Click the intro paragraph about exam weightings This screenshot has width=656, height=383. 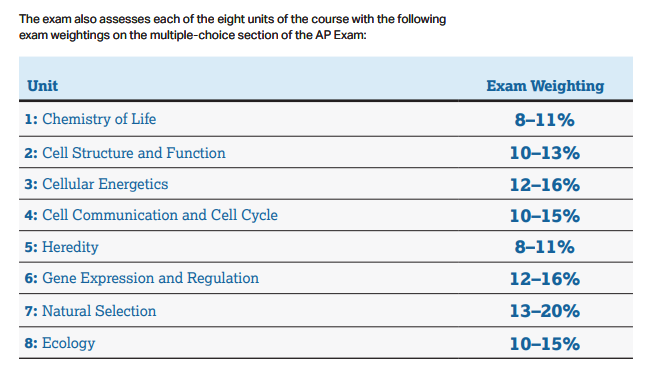click(233, 27)
